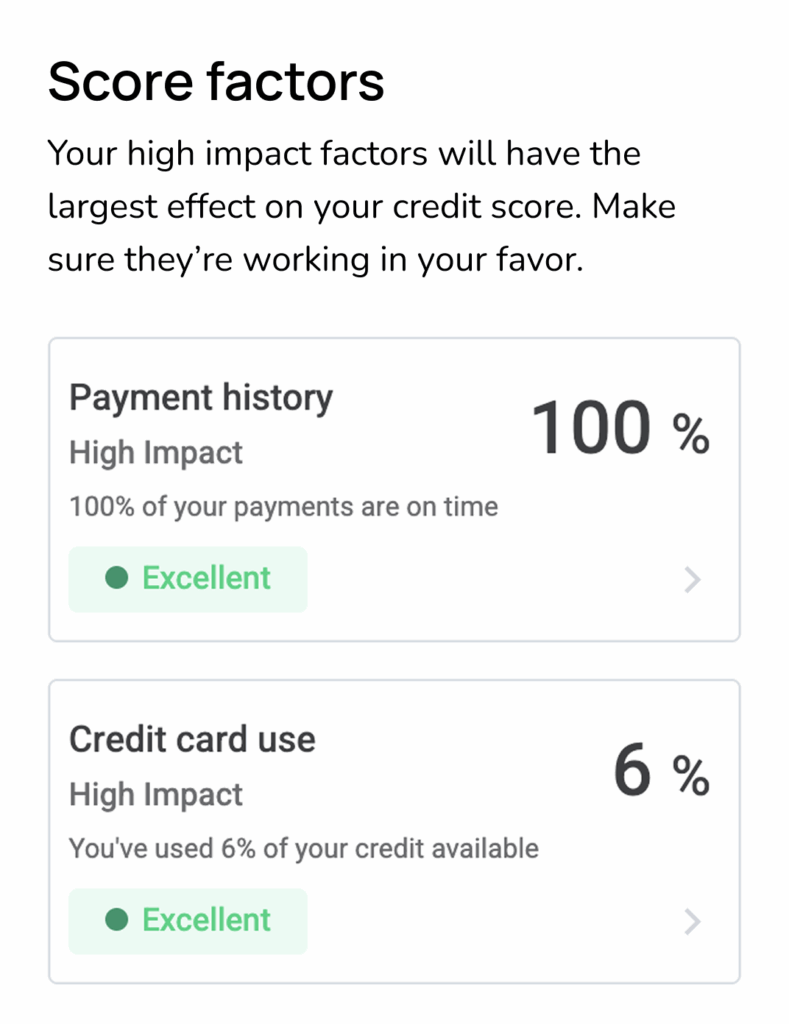
Task: Click the percent sign beside 6
Action: (x=690, y=776)
